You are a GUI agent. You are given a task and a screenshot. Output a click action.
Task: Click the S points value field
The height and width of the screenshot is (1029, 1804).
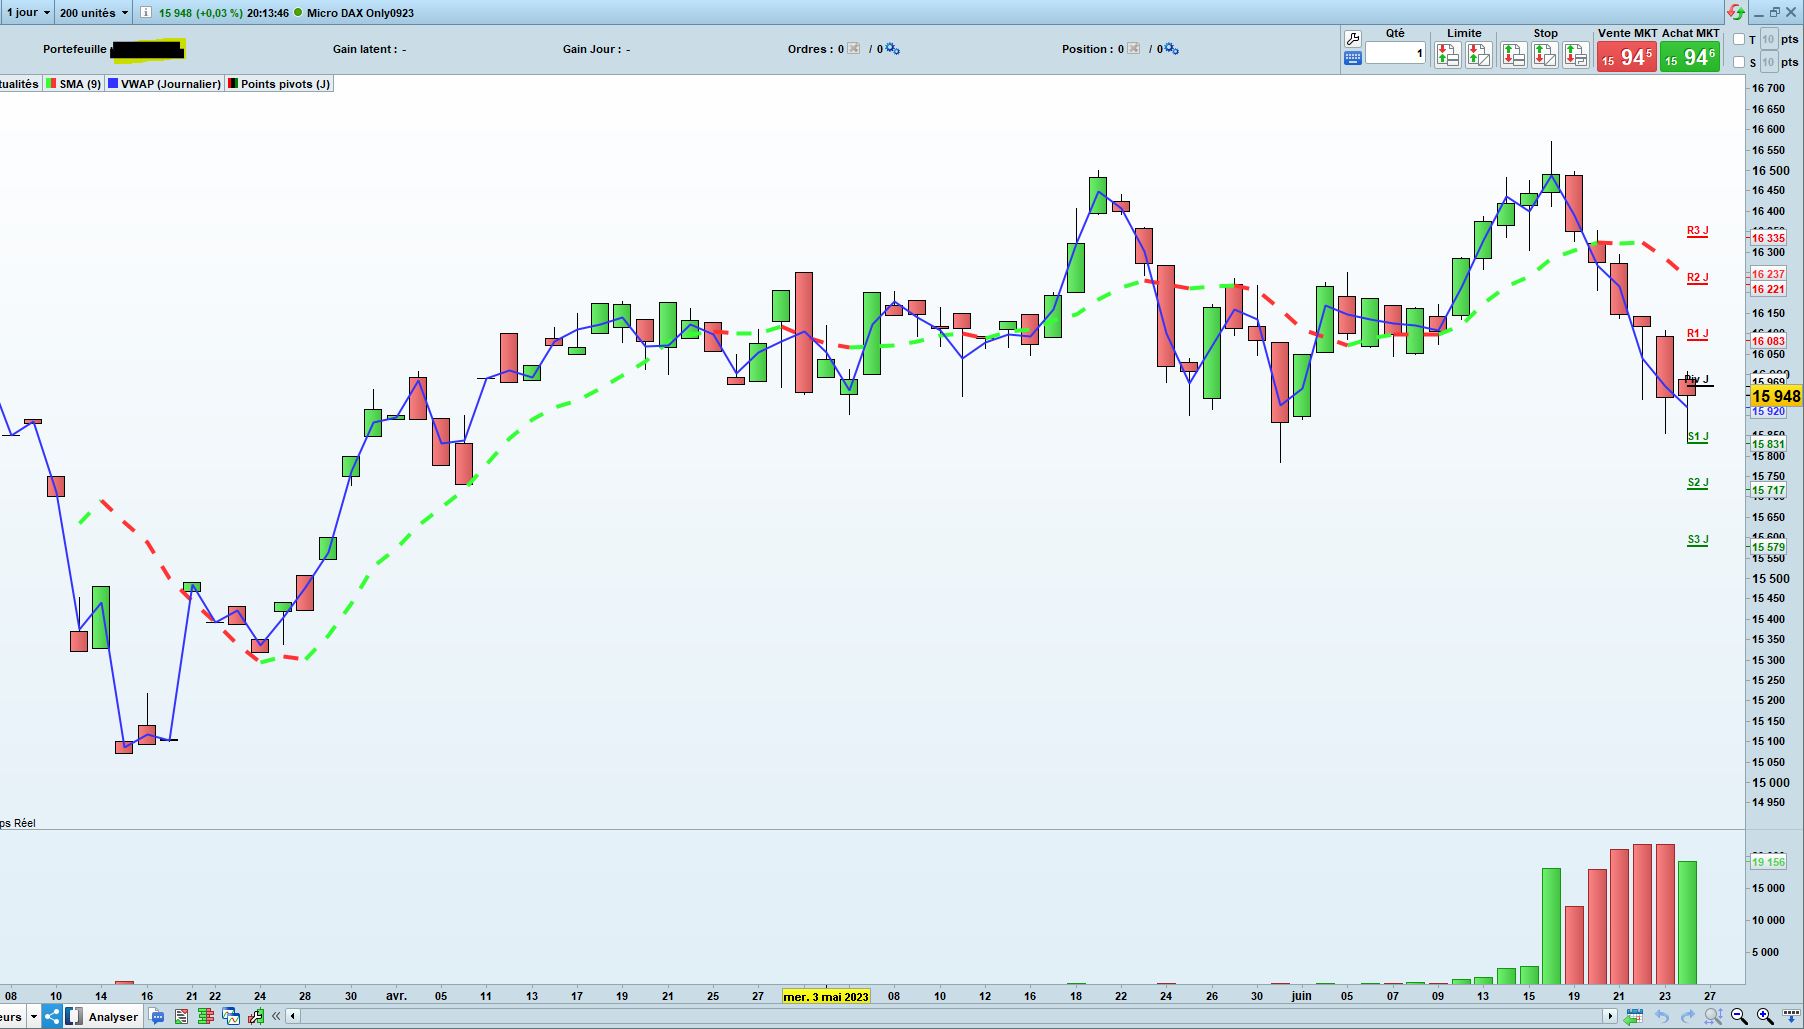tap(1768, 62)
